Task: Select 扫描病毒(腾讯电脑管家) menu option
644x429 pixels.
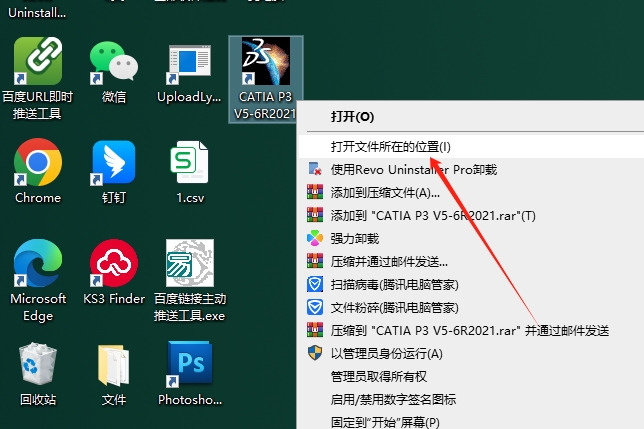Action: click(394, 284)
